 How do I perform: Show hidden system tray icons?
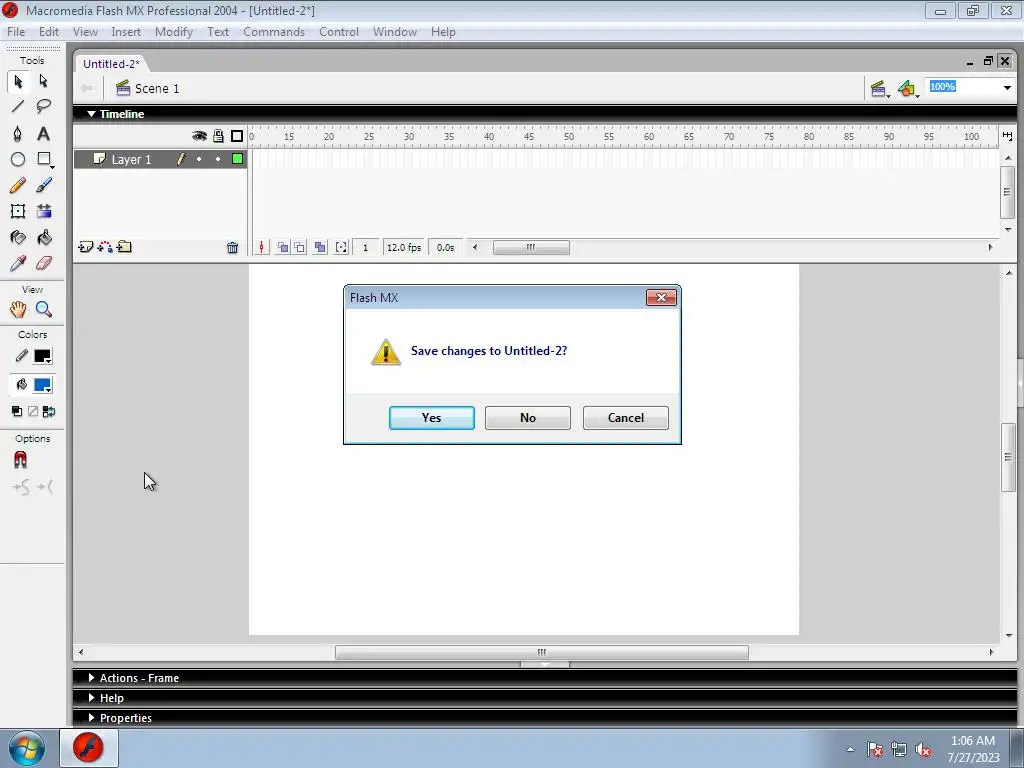(x=850, y=749)
